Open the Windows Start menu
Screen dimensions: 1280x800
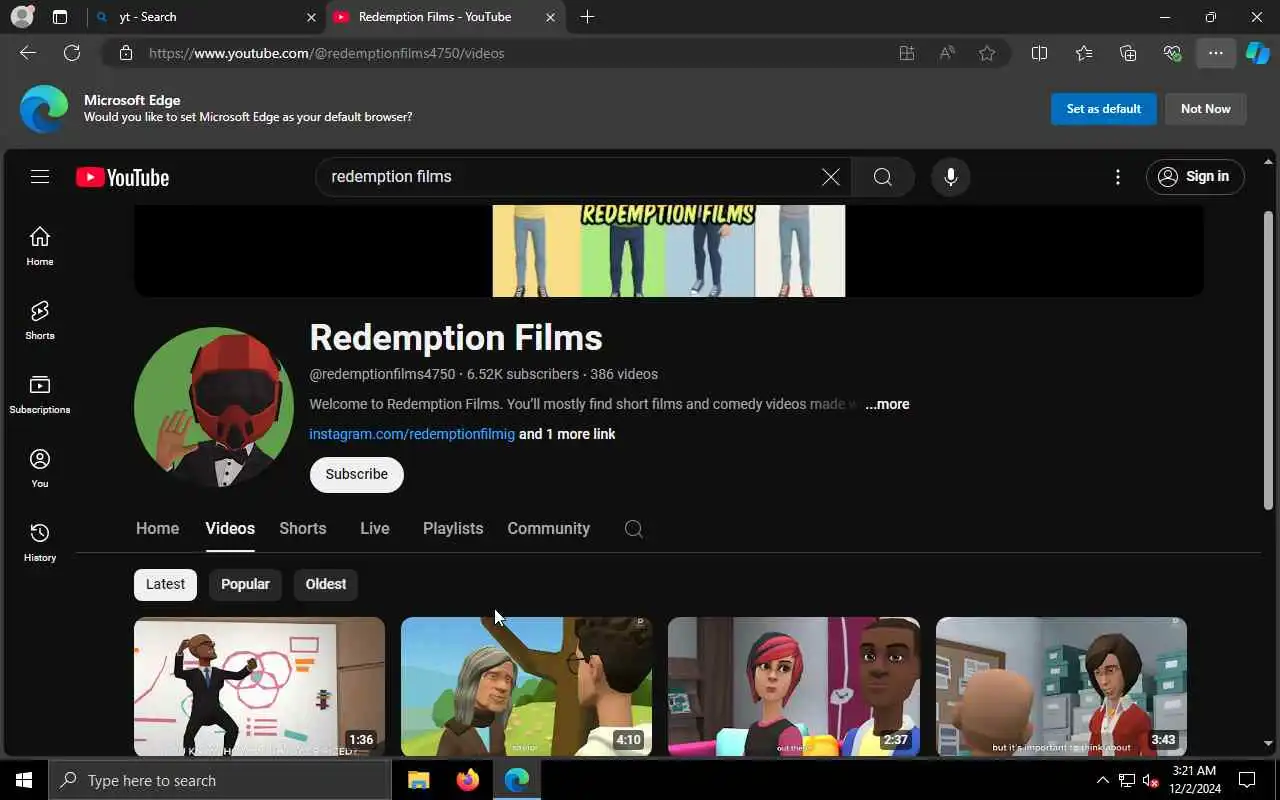tap(24, 780)
